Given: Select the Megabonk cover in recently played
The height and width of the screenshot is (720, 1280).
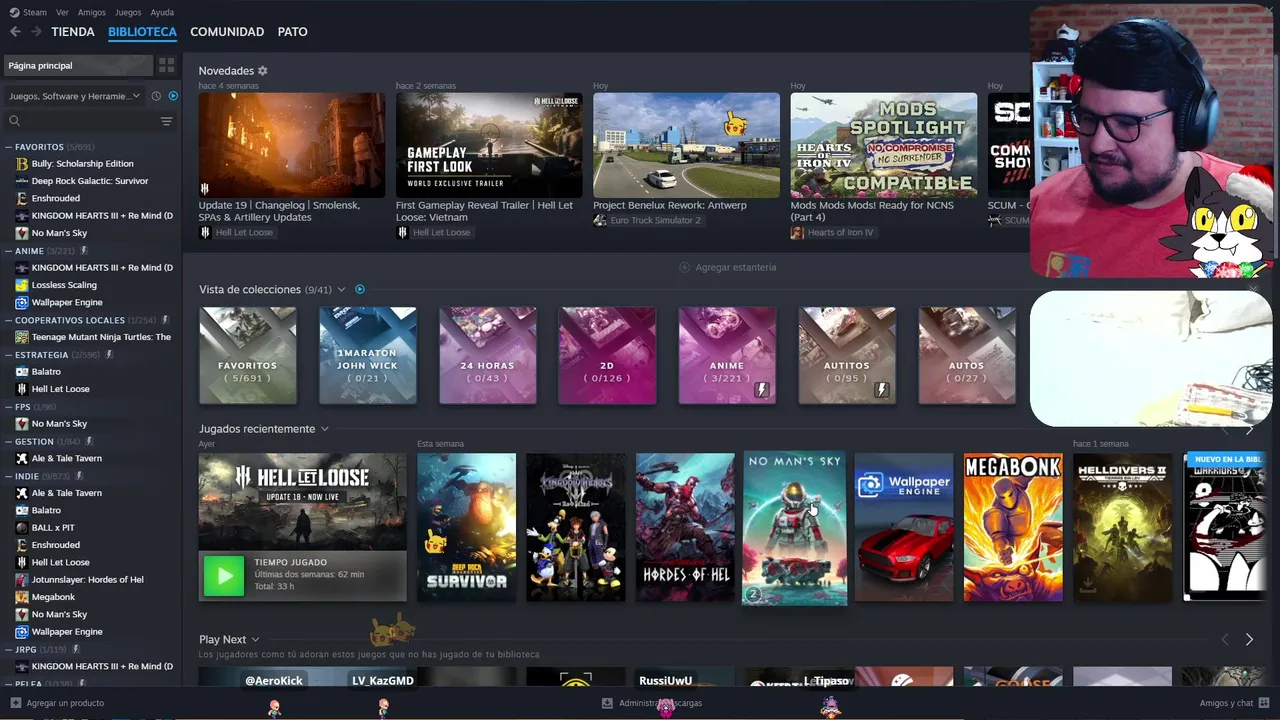Looking at the screenshot, I should point(1013,528).
